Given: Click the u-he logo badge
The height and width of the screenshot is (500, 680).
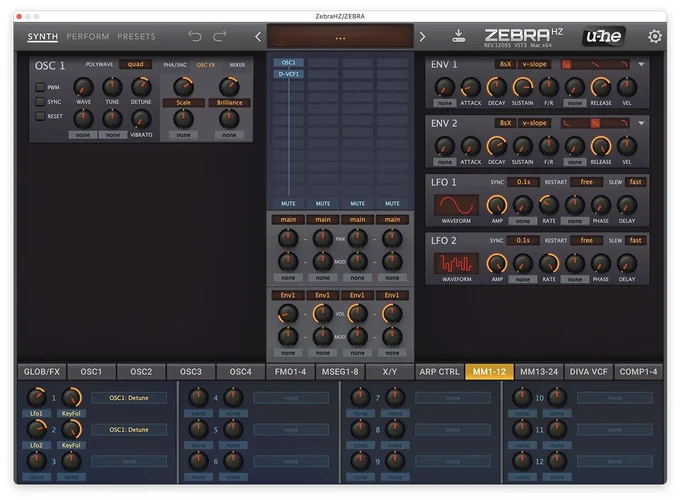Looking at the screenshot, I should [x=604, y=36].
